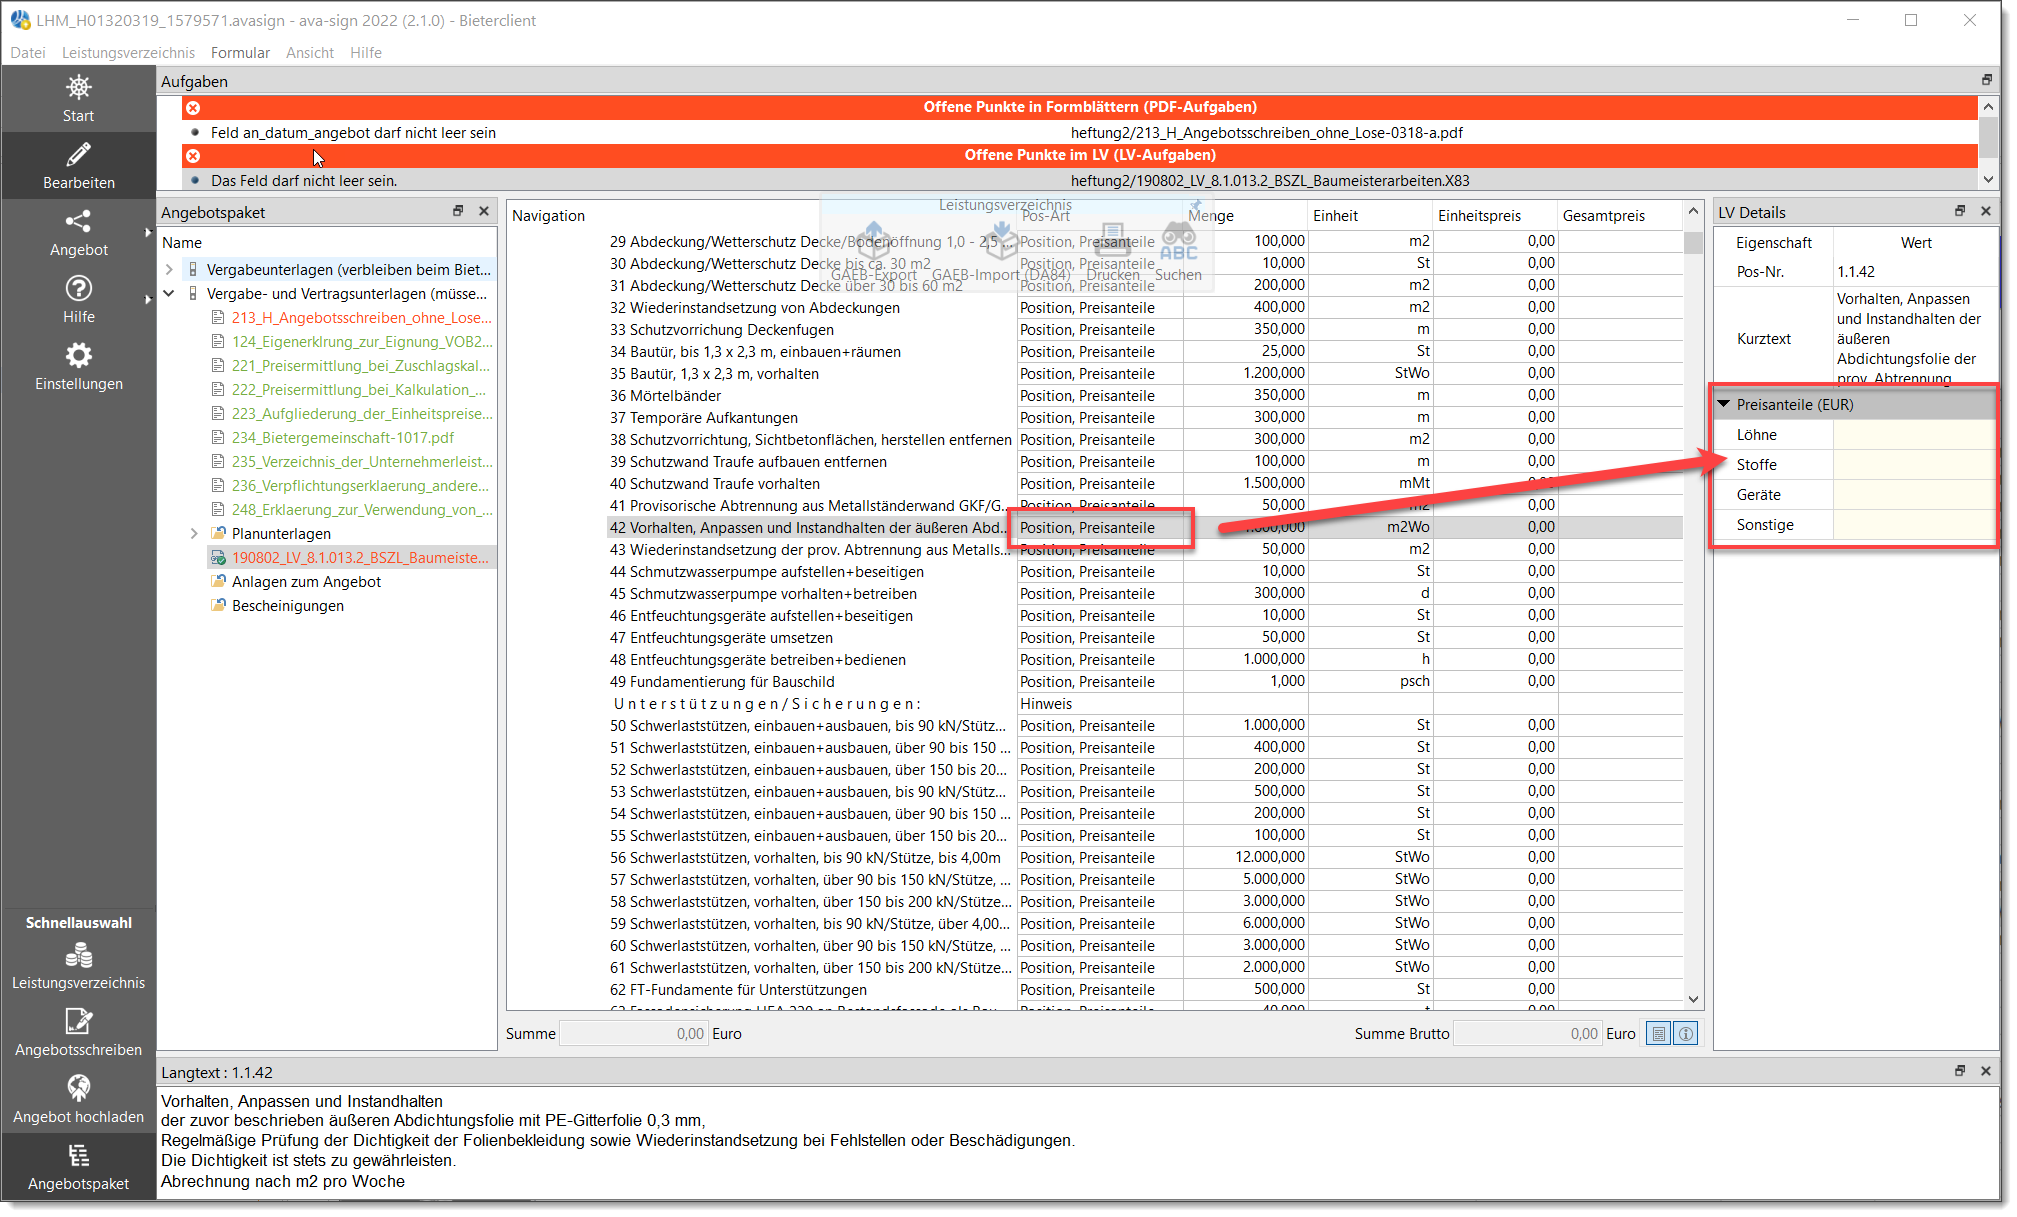Viewport: 2017px width, 1217px height.
Task: Undock the Aufgaben panel
Action: coord(1986,80)
